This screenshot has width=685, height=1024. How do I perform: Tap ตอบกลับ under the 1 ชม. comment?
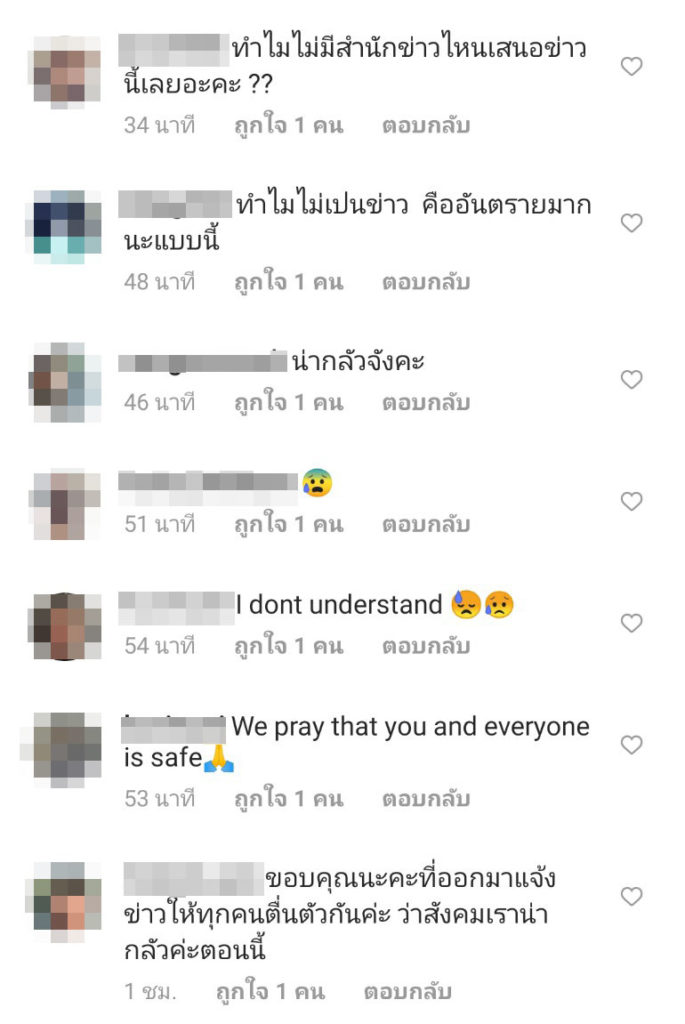pyautogui.click(x=407, y=992)
